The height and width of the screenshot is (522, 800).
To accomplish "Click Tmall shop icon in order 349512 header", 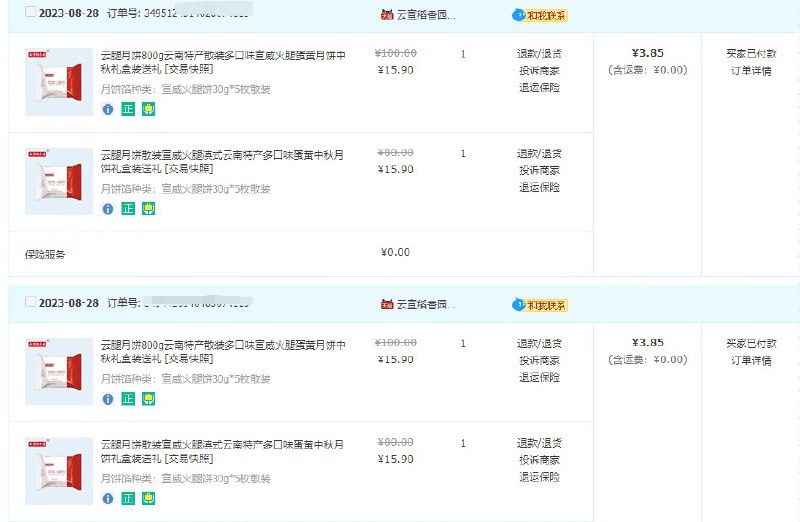I will [387, 15].
